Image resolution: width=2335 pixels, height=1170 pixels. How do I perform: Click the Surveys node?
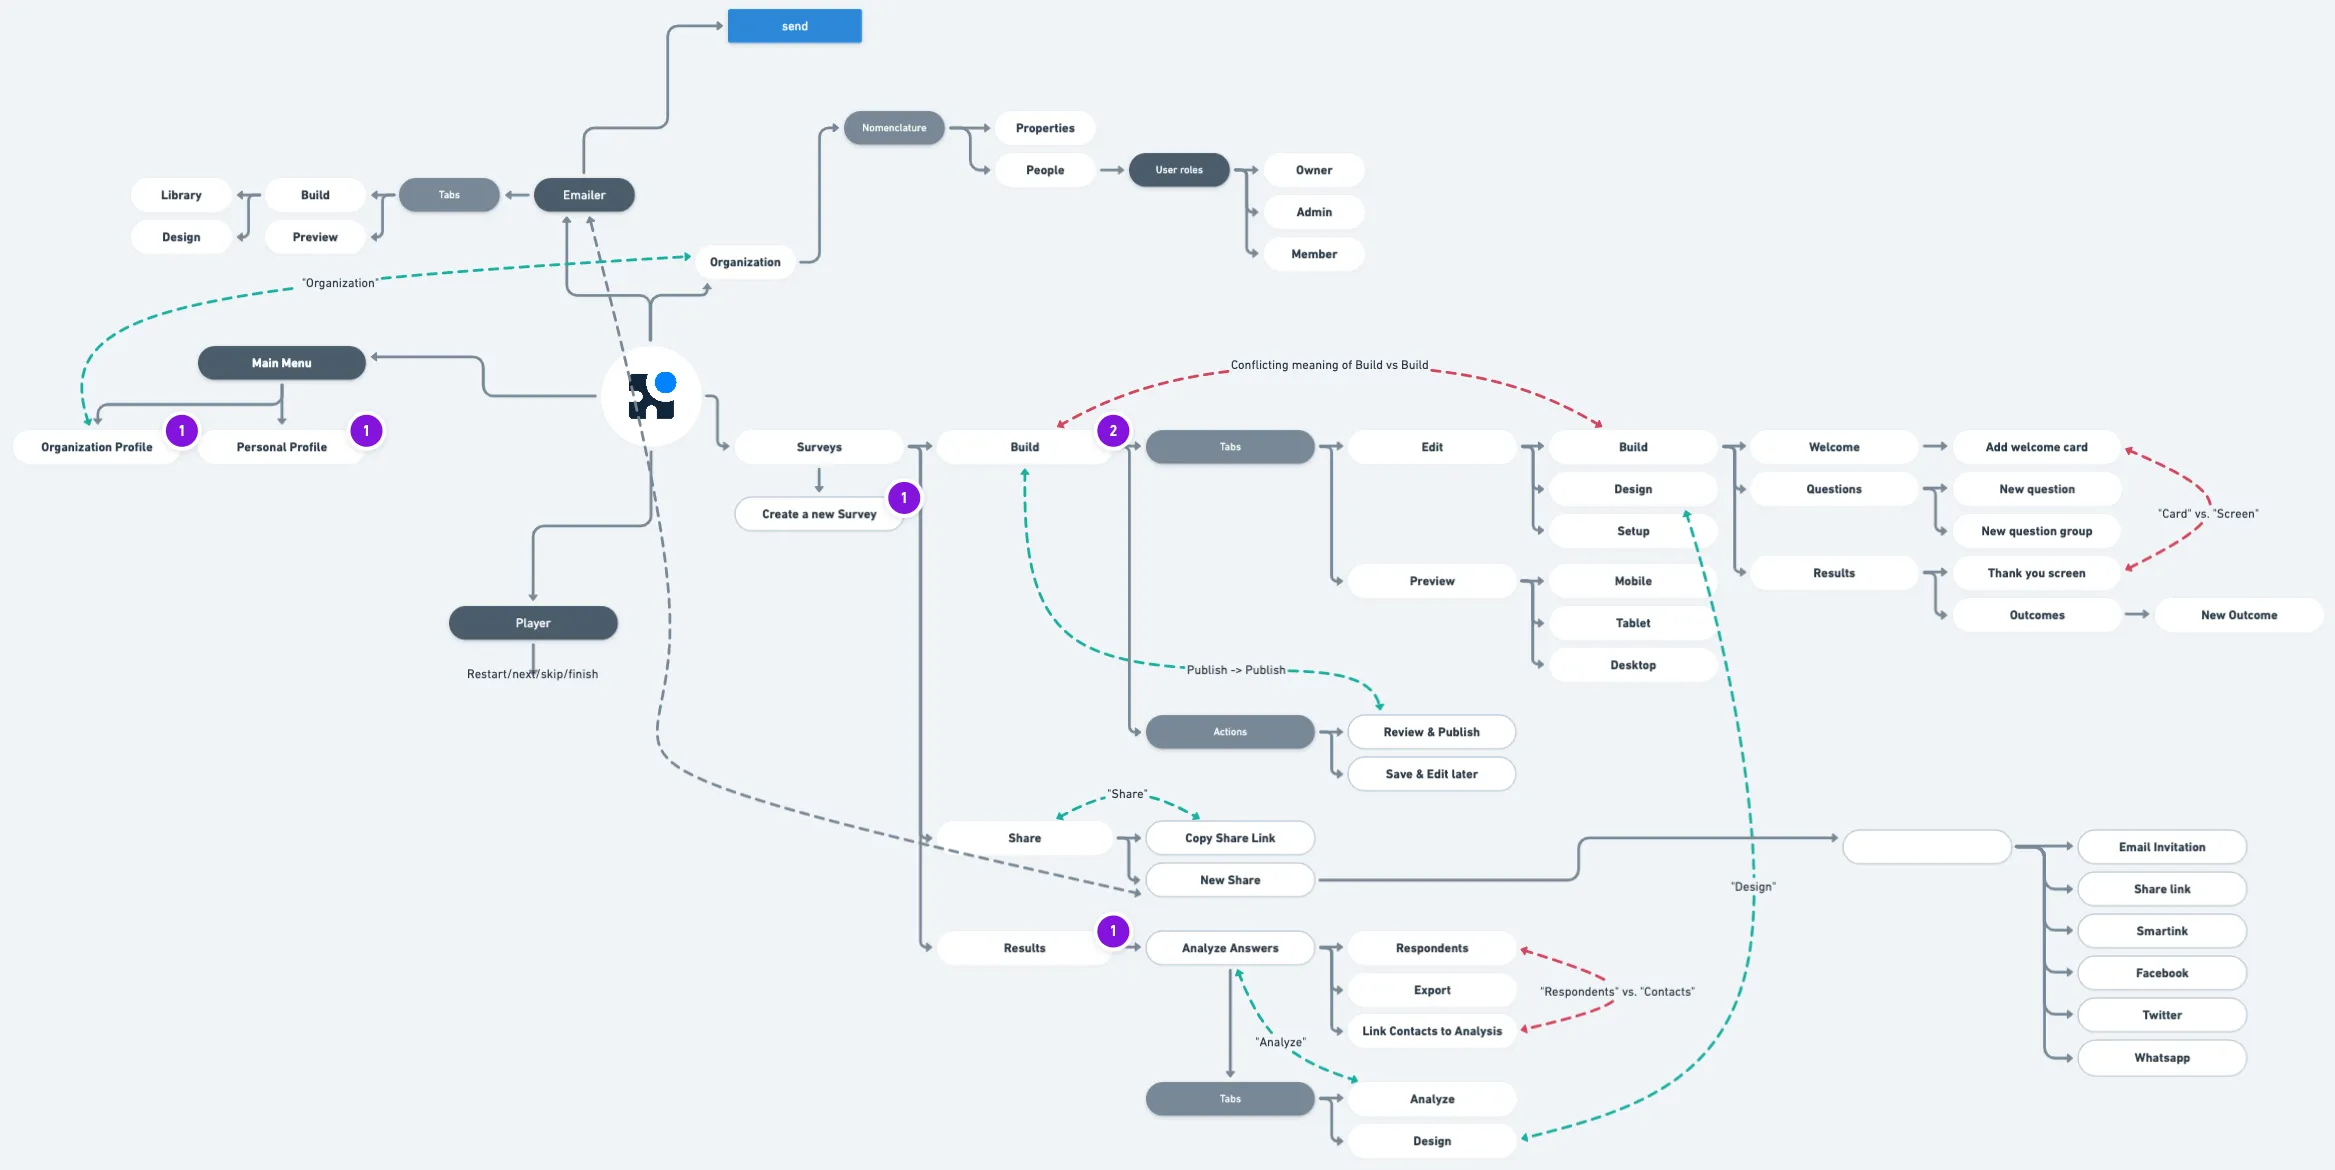819,447
